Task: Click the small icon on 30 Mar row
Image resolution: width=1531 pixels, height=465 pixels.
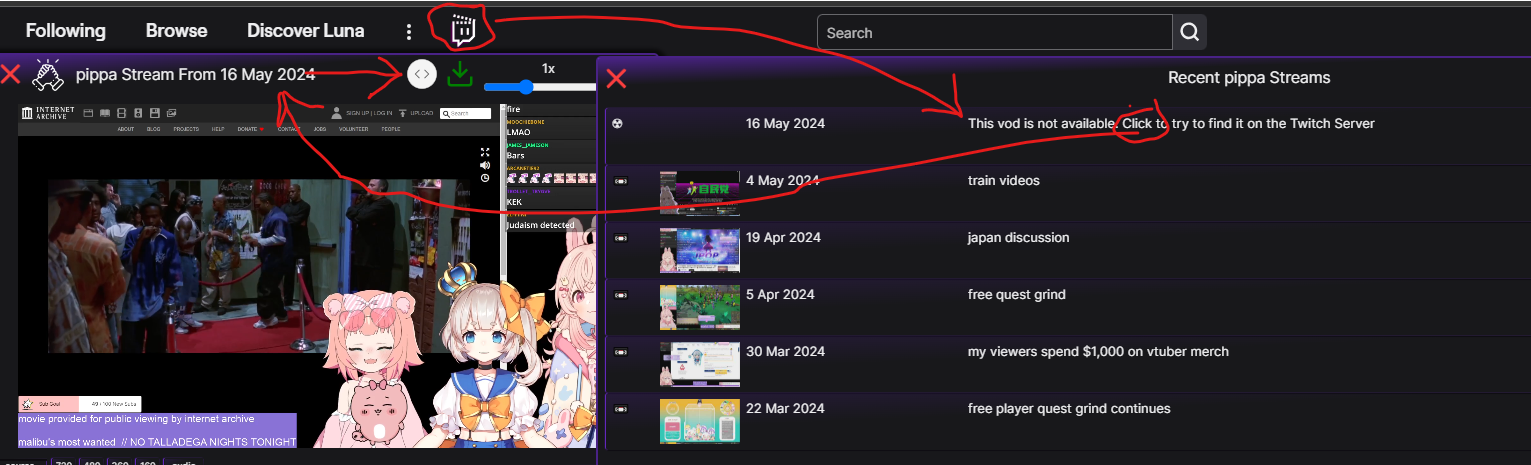Action: tap(620, 352)
